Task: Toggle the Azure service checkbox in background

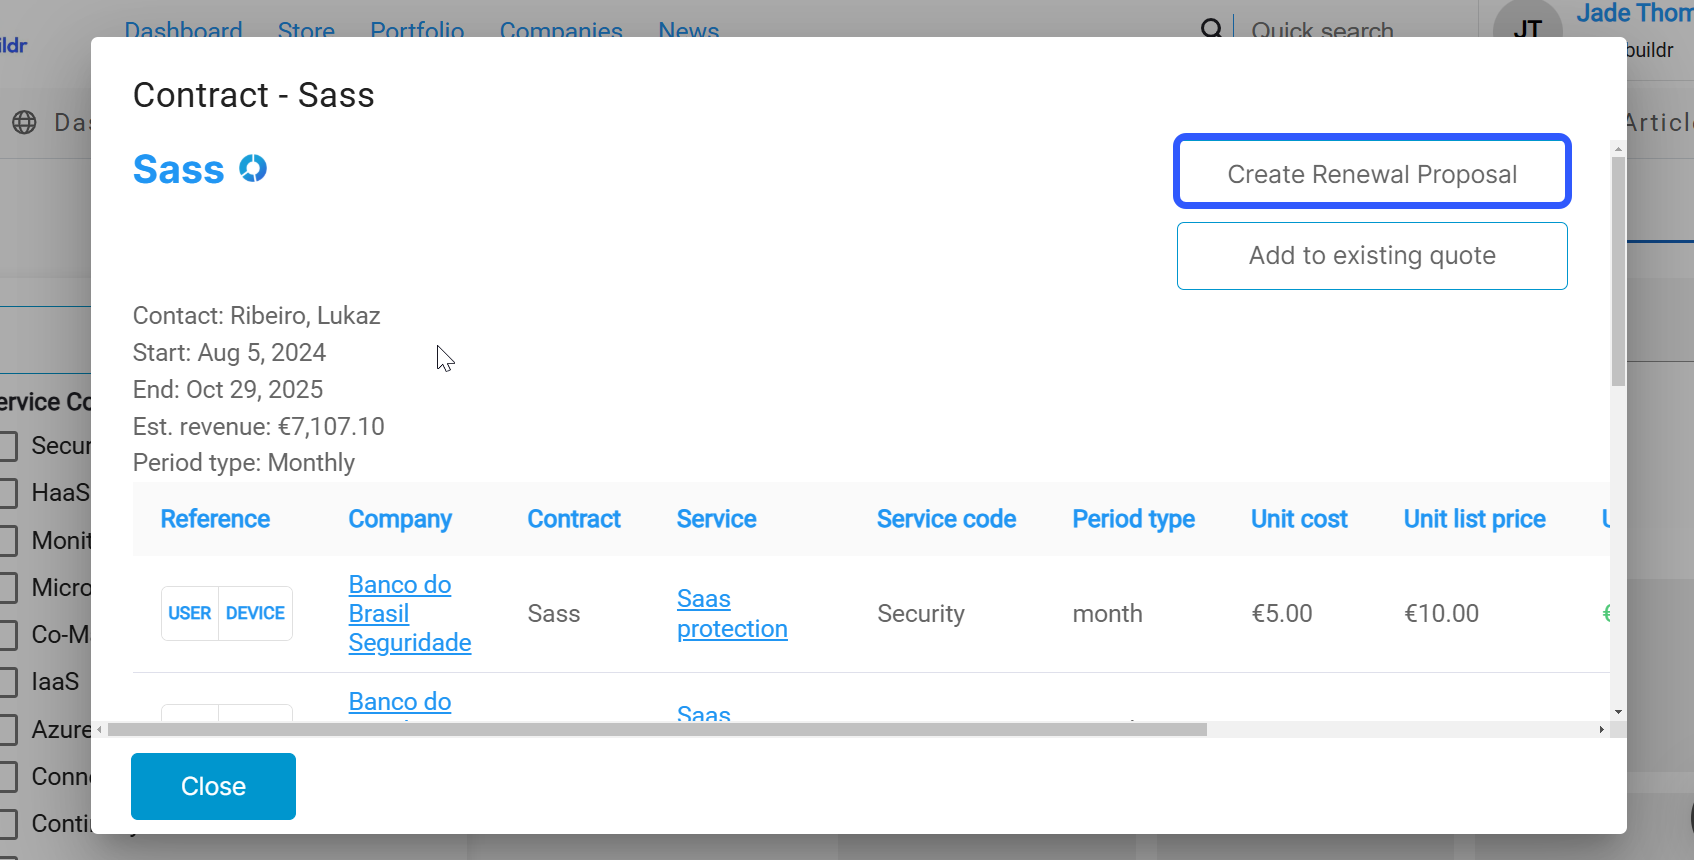Action: (x=8, y=730)
